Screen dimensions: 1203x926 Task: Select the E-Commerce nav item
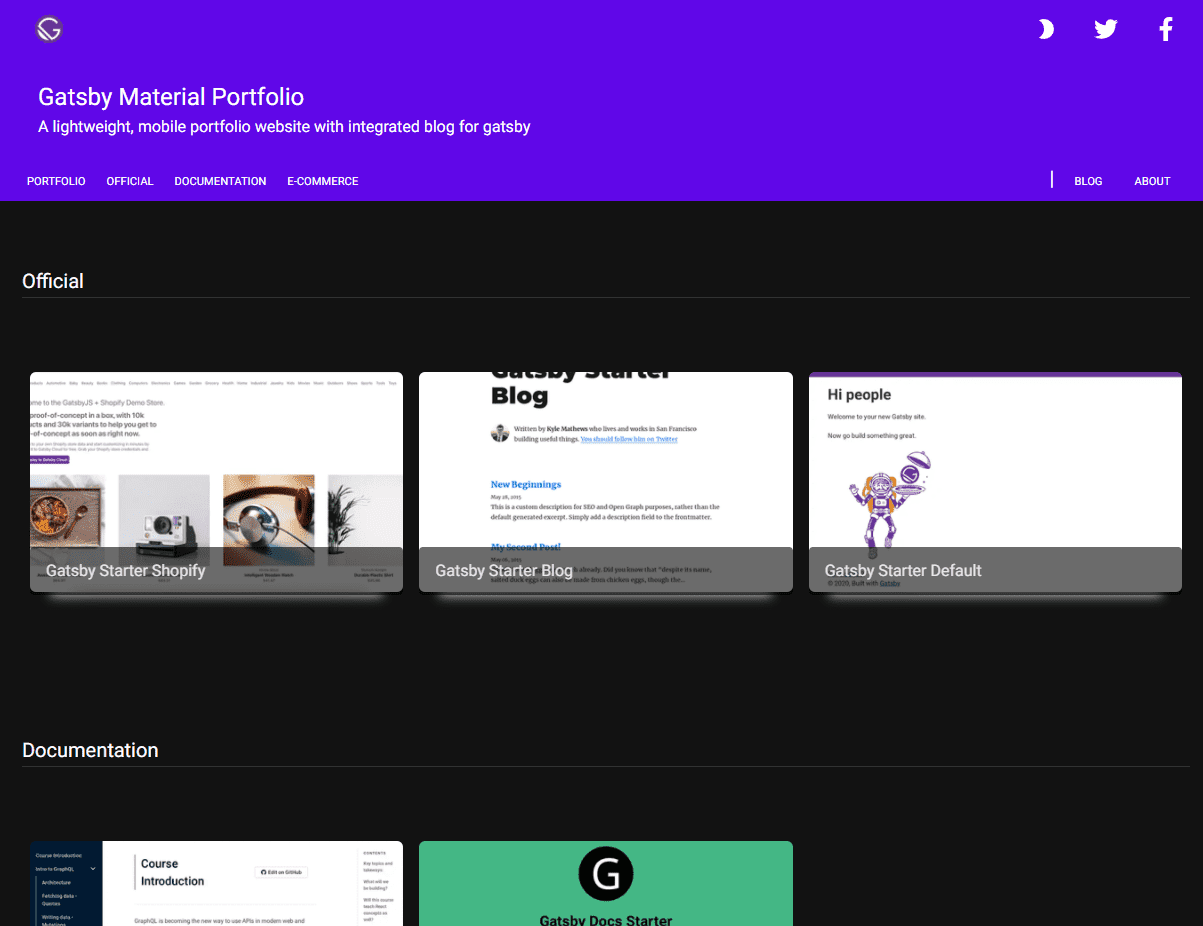(322, 181)
